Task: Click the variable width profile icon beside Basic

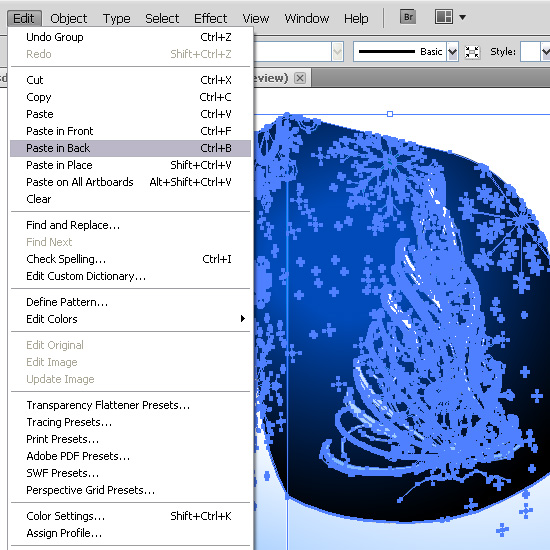Action: point(472,52)
